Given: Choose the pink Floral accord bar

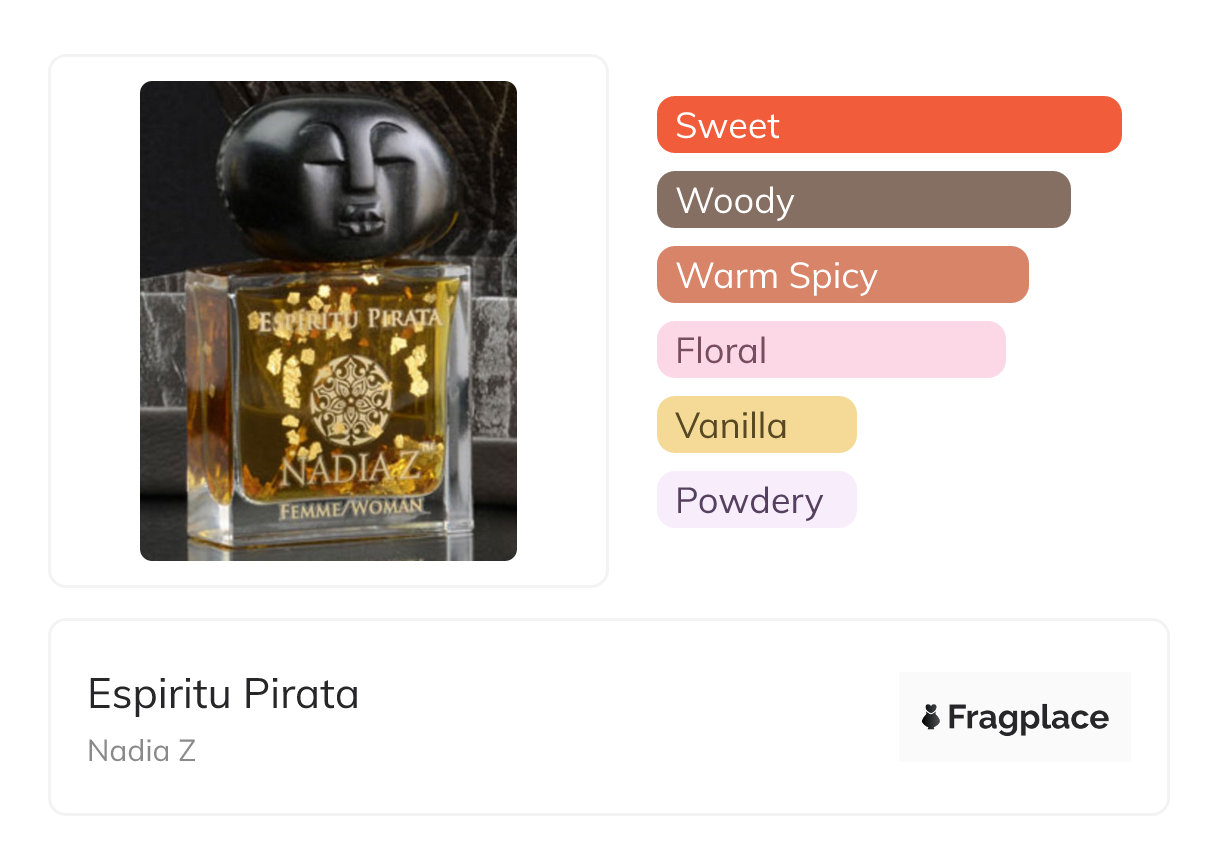Looking at the screenshot, I should [830, 350].
